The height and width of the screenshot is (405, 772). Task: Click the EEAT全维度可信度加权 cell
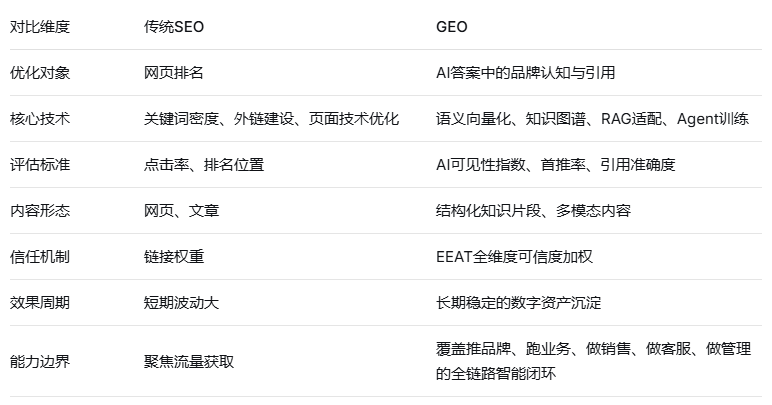515,257
